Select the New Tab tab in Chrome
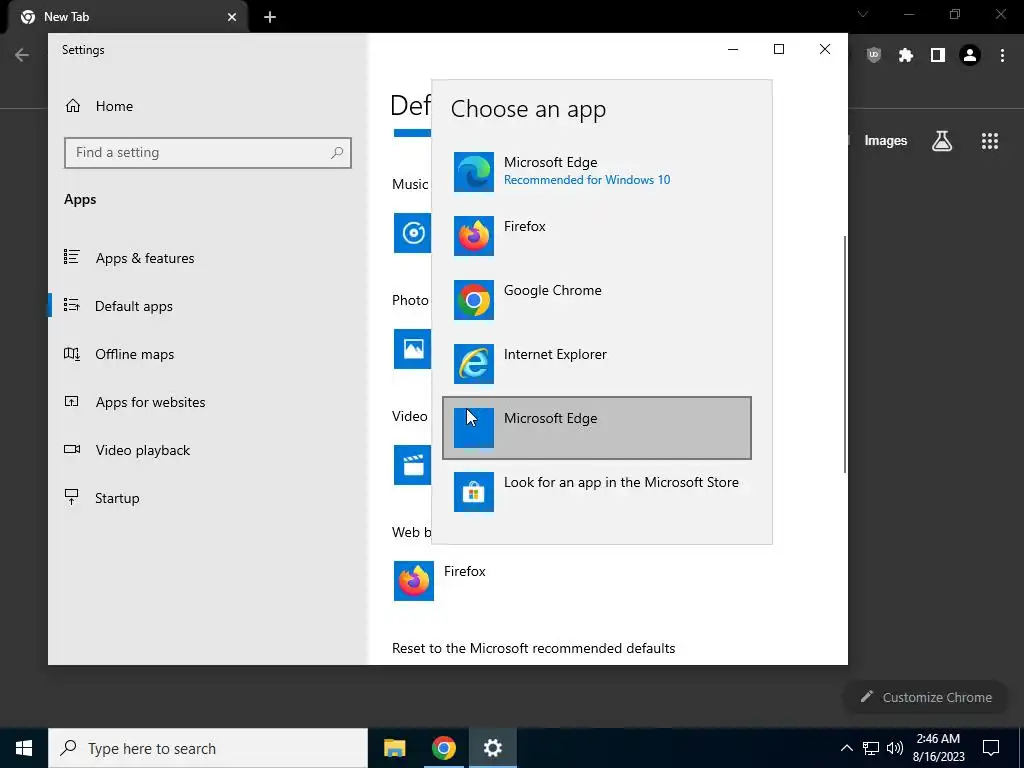The image size is (1024, 768). [x=127, y=17]
